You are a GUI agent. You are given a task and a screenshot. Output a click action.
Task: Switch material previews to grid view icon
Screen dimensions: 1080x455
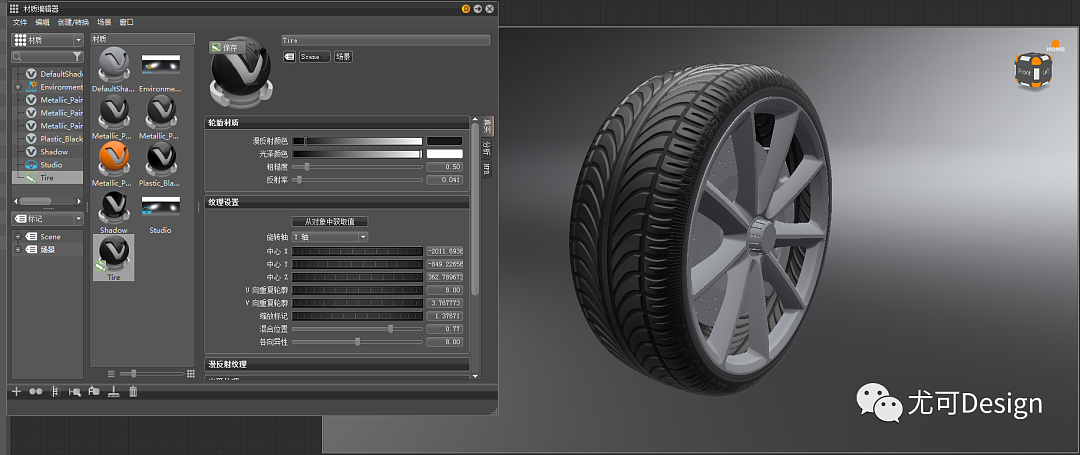(190, 373)
